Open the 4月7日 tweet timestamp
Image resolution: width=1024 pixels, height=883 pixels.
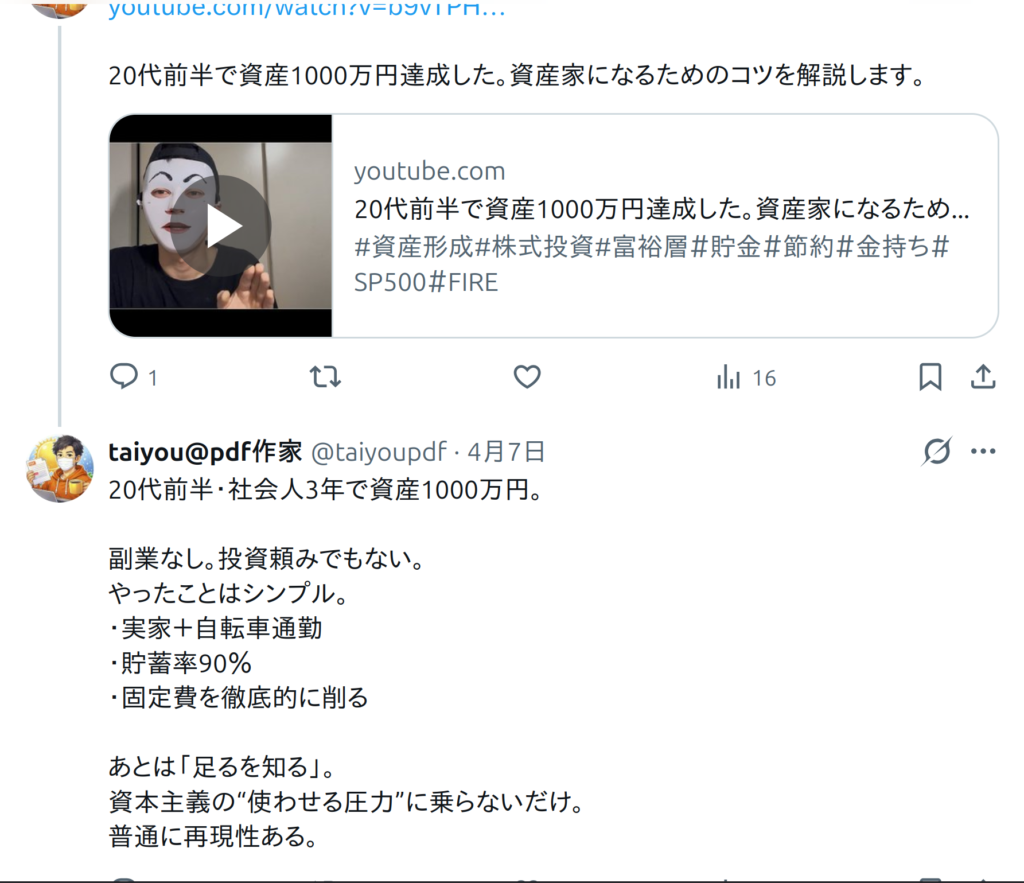tap(506, 451)
